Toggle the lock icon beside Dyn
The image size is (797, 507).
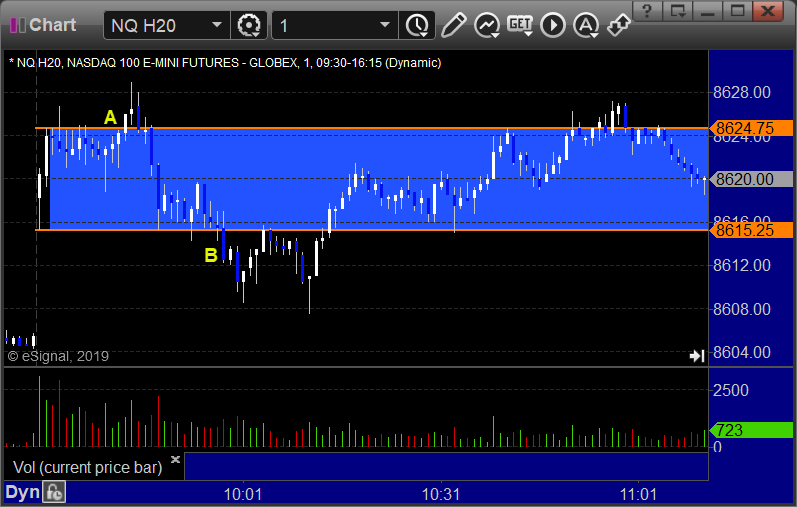[54, 492]
